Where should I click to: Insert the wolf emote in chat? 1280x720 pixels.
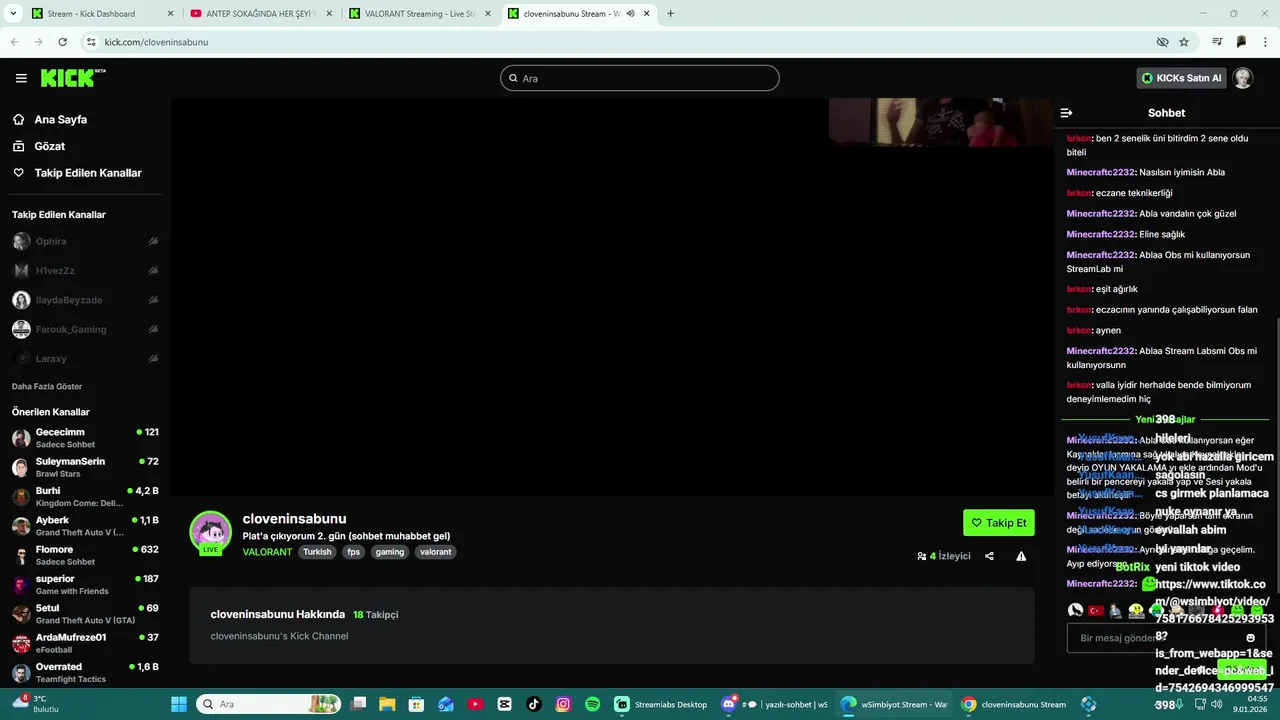[1075, 610]
